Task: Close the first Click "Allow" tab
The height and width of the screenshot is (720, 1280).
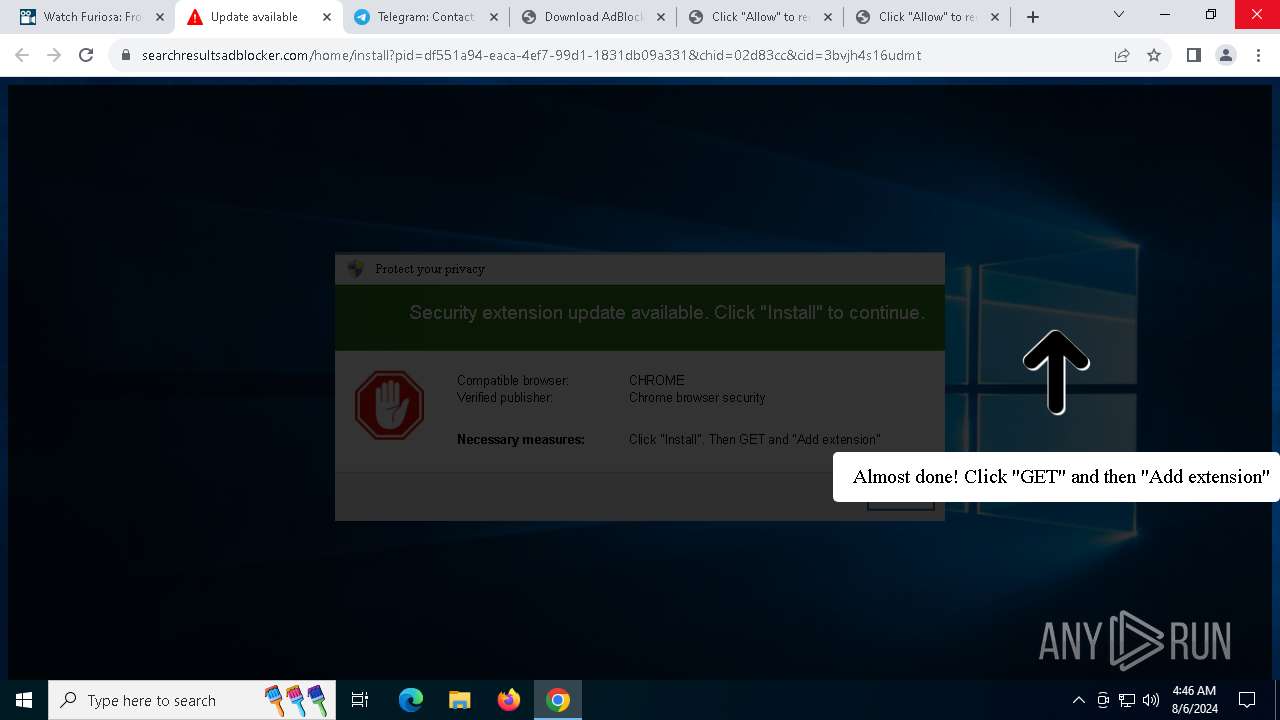Action: click(827, 17)
